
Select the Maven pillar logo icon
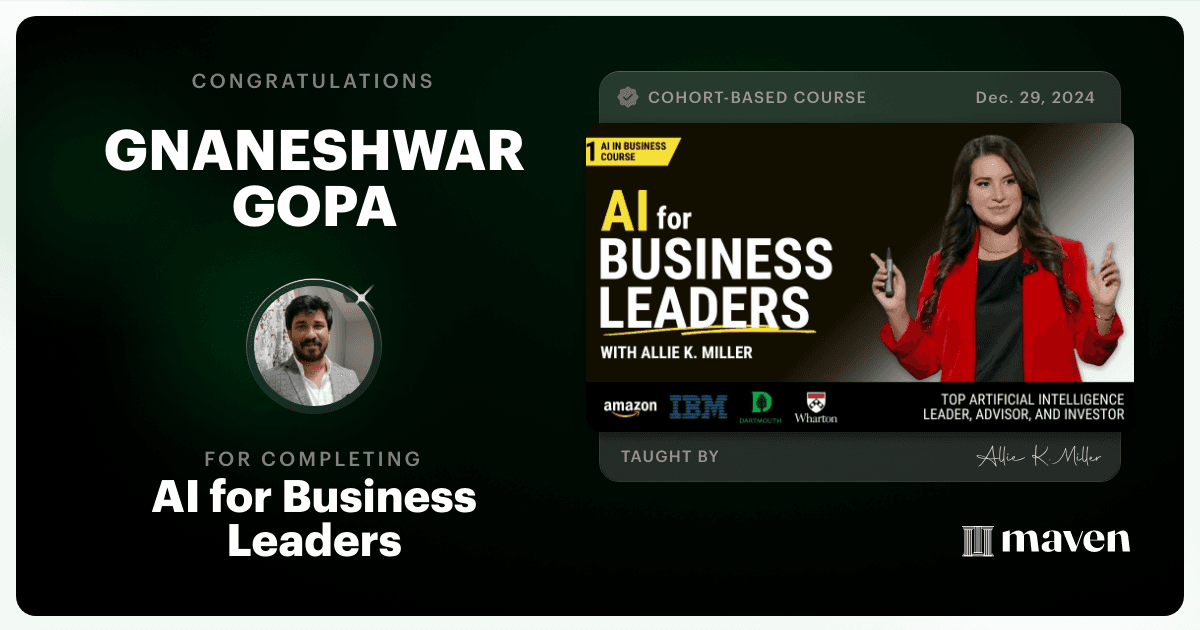coord(977,541)
